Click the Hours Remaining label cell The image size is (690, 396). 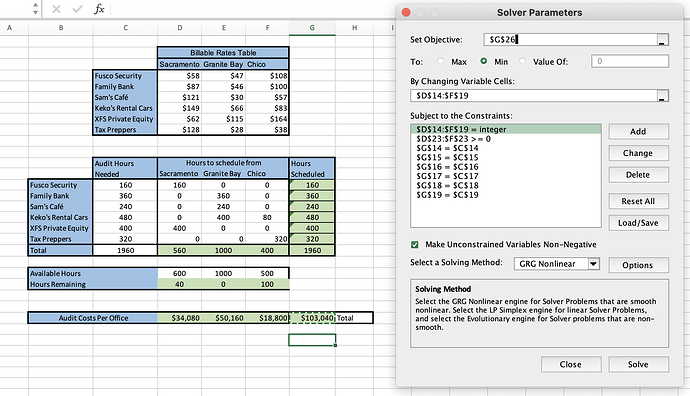point(93,284)
